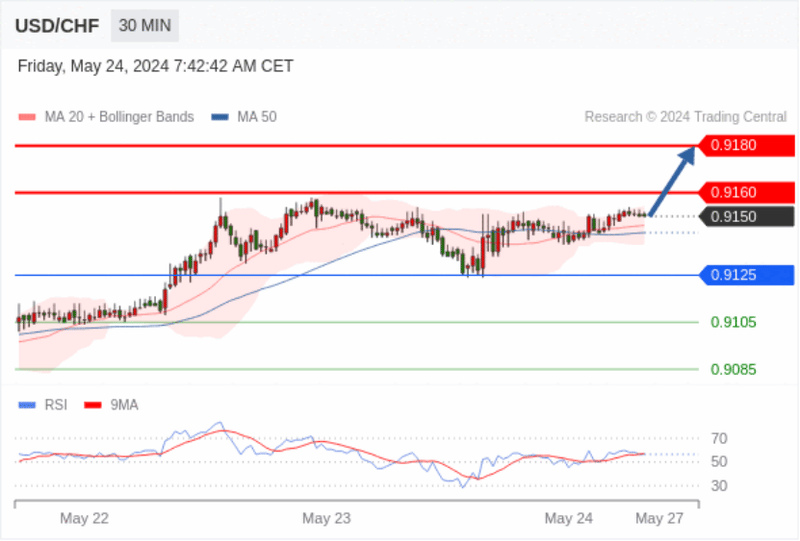Select the 0.9180 resistance price tag
The width and height of the screenshot is (800, 541).
pos(746,145)
